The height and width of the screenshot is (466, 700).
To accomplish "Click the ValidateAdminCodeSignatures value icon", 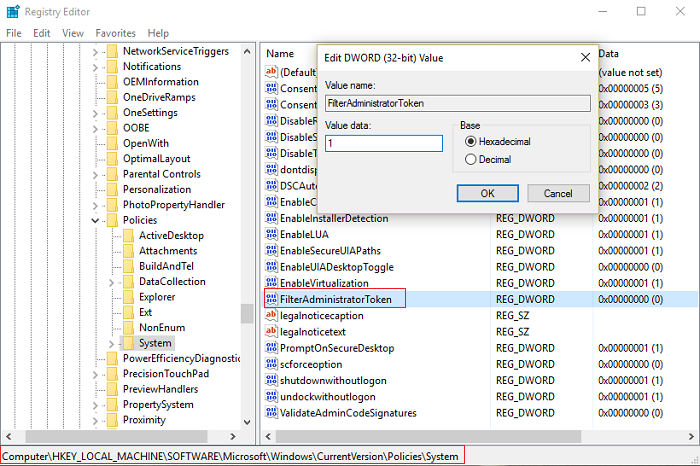I will pos(271,413).
